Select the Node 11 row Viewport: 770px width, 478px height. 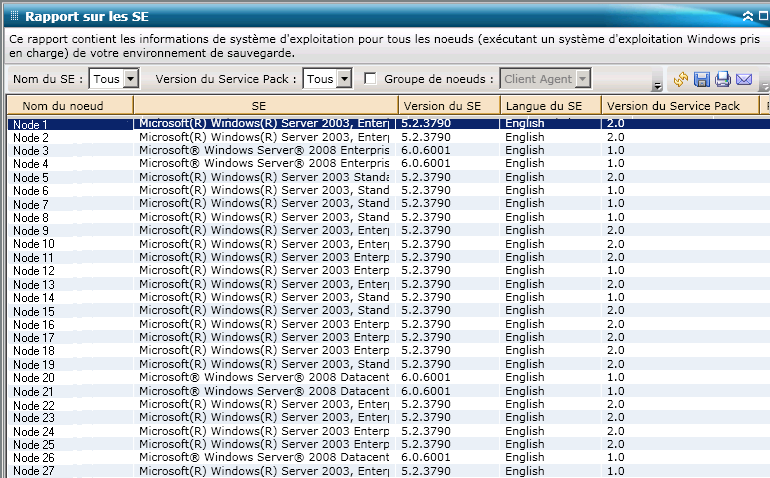click(388, 257)
